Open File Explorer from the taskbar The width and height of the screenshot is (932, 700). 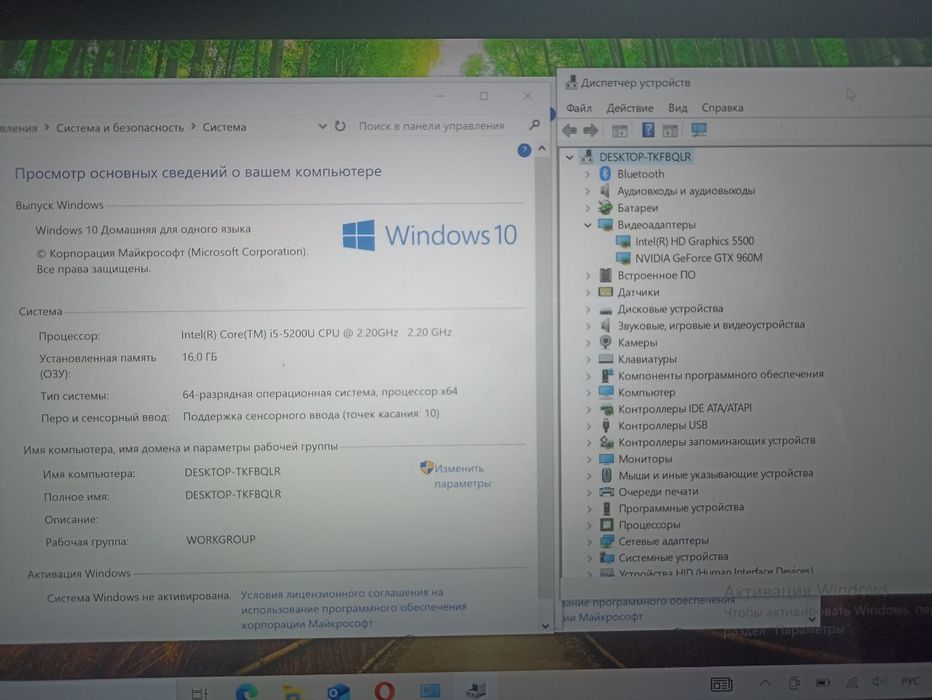click(292, 692)
